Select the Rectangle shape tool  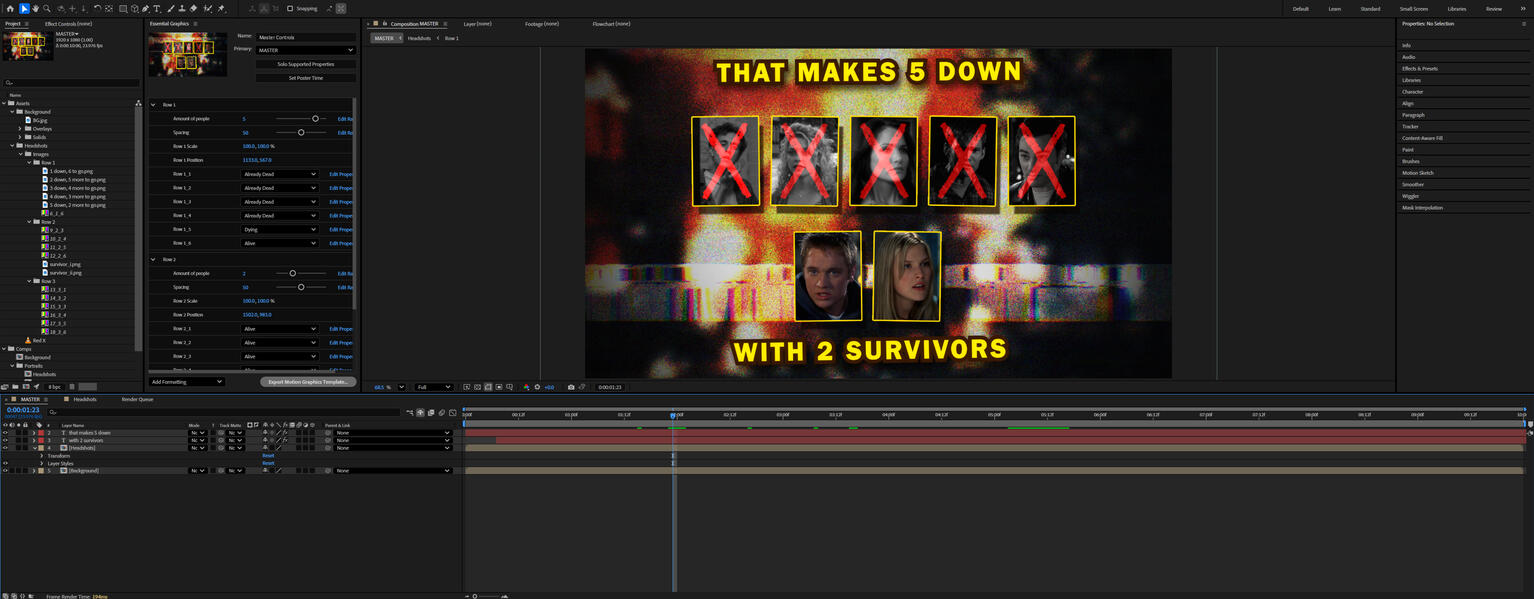tap(123, 8)
